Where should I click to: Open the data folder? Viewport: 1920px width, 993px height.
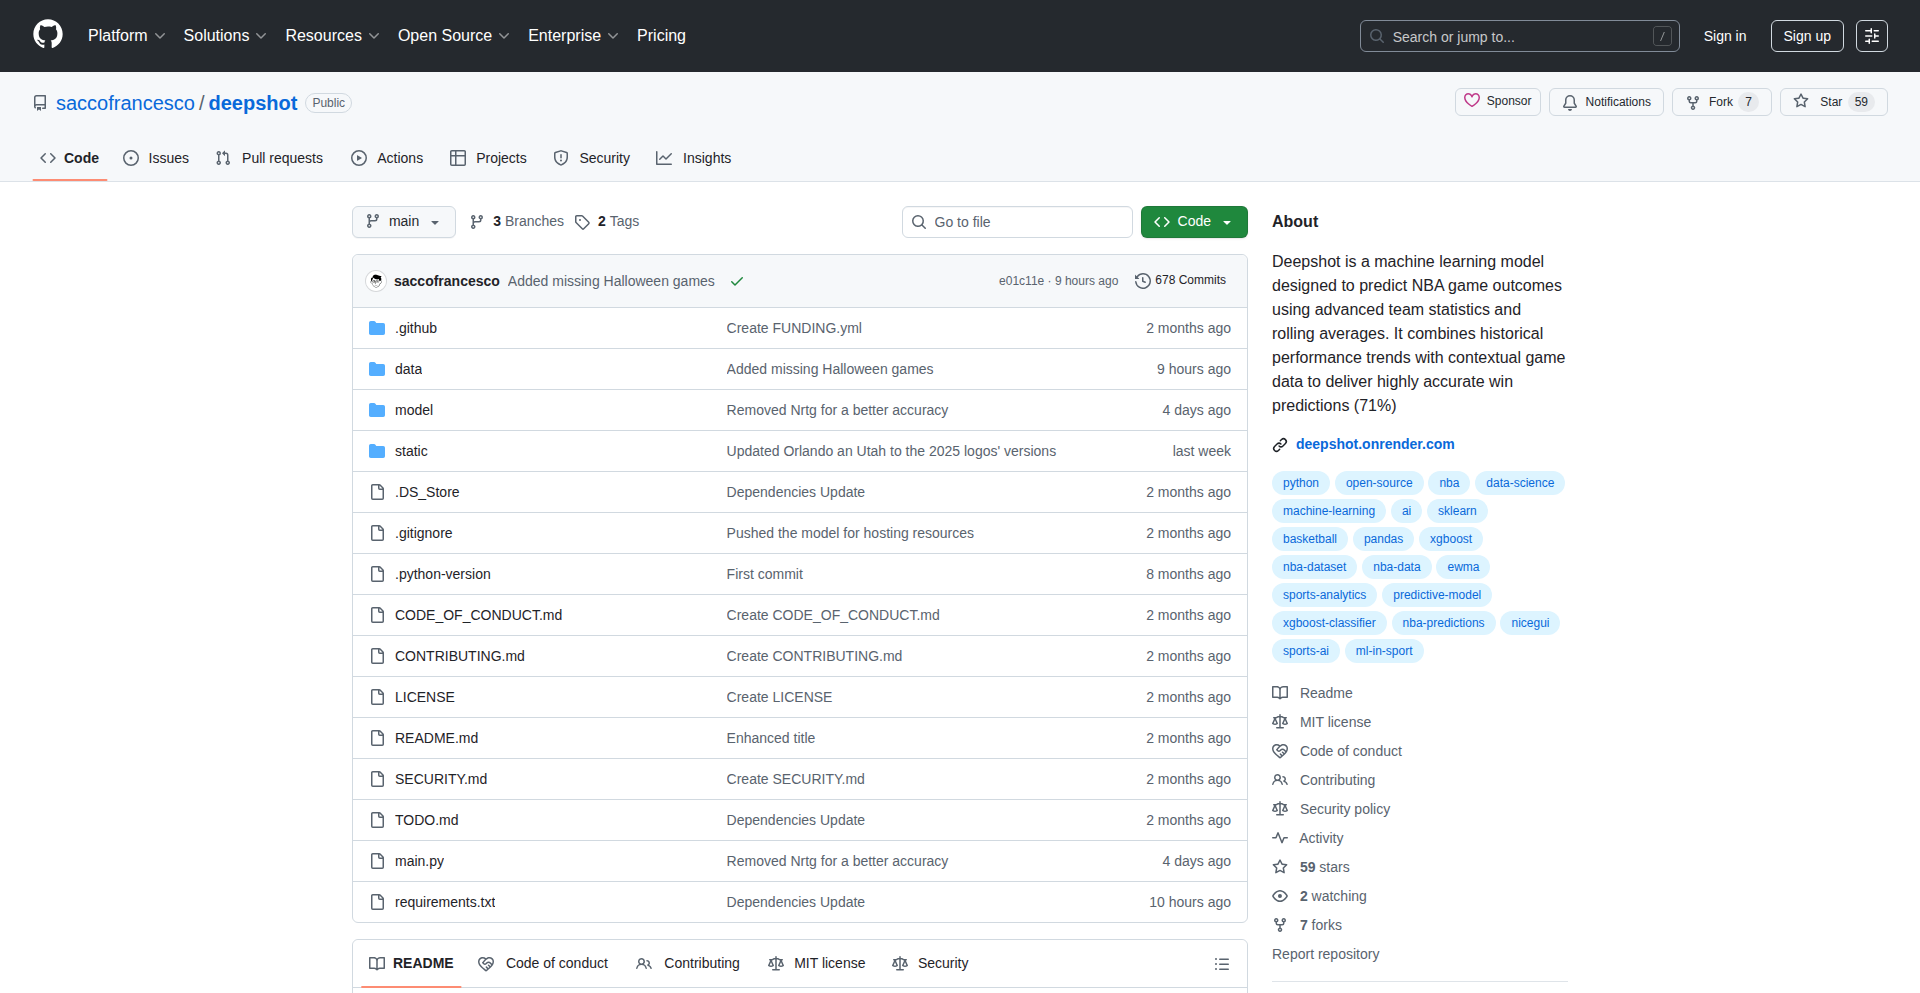(x=408, y=369)
